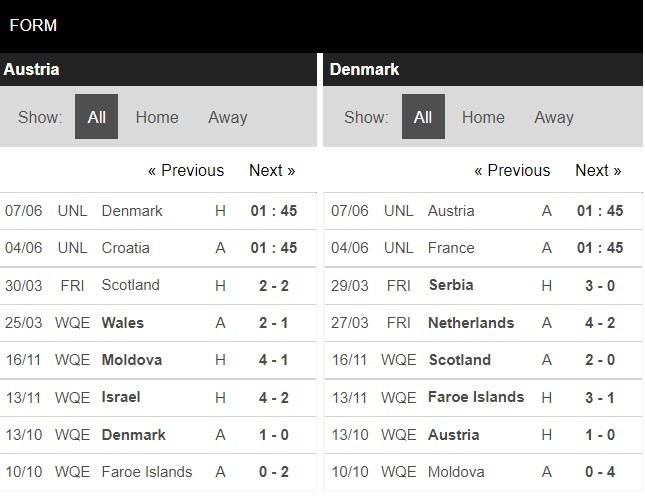
Task: Go to Next fixtures for Austria
Action: click(272, 170)
